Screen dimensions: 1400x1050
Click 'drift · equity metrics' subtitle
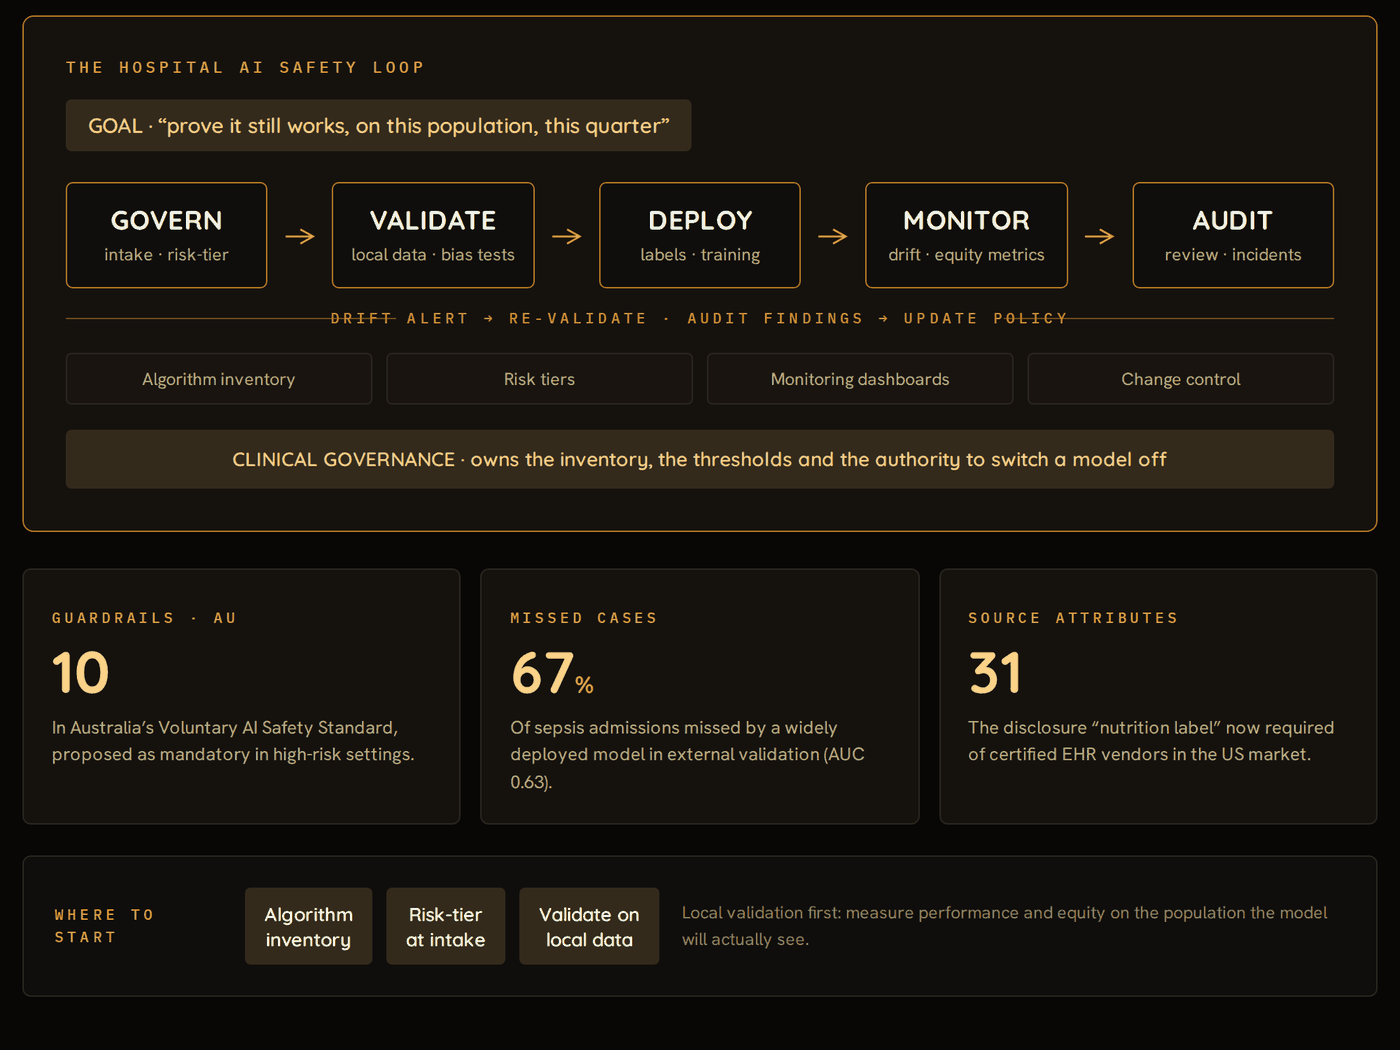coord(966,255)
